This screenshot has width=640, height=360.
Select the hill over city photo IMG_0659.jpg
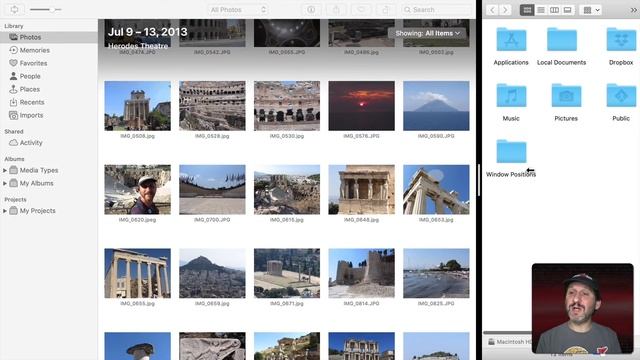pos(212,273)
